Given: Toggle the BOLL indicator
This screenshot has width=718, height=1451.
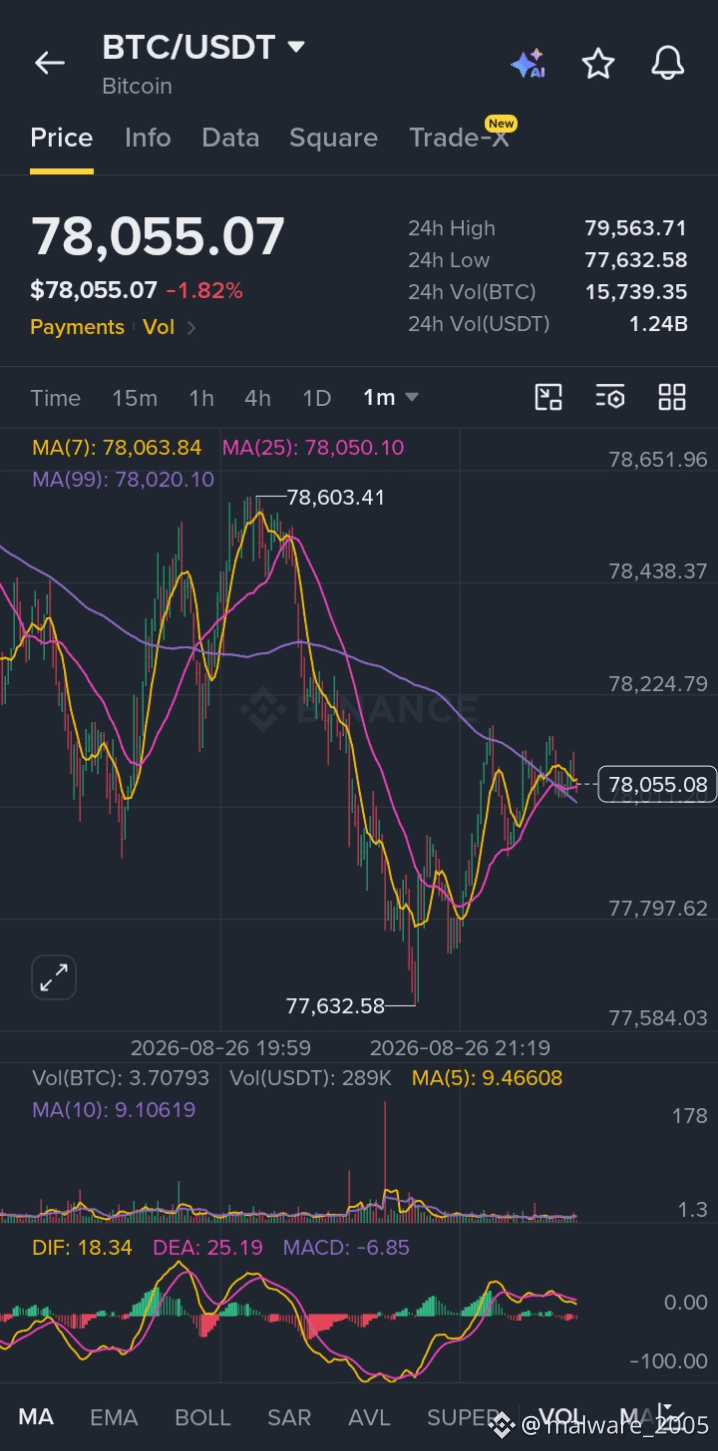Looking at the screenshot, I should click(x=202, y=1417).
